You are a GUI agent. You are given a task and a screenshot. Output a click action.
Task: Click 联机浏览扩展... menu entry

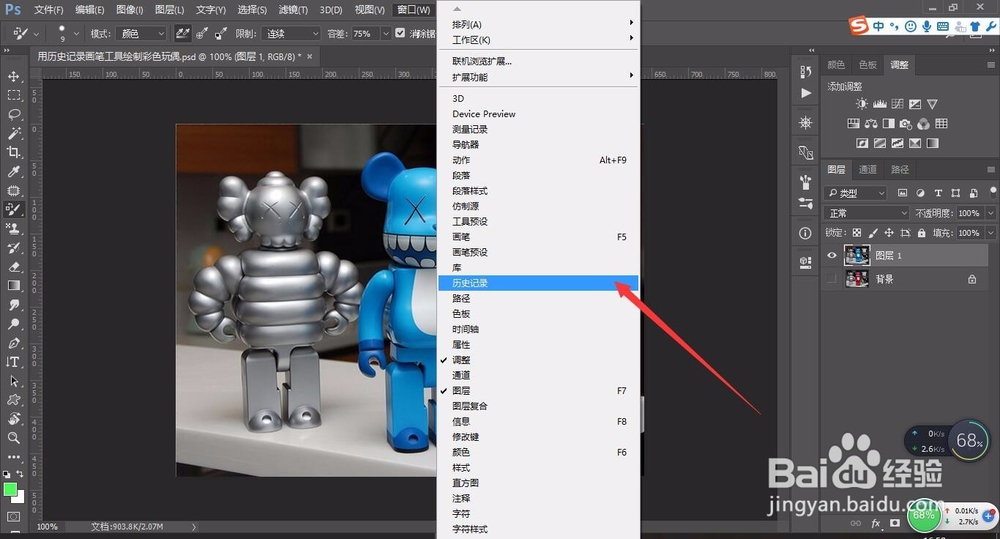[482, 61]
